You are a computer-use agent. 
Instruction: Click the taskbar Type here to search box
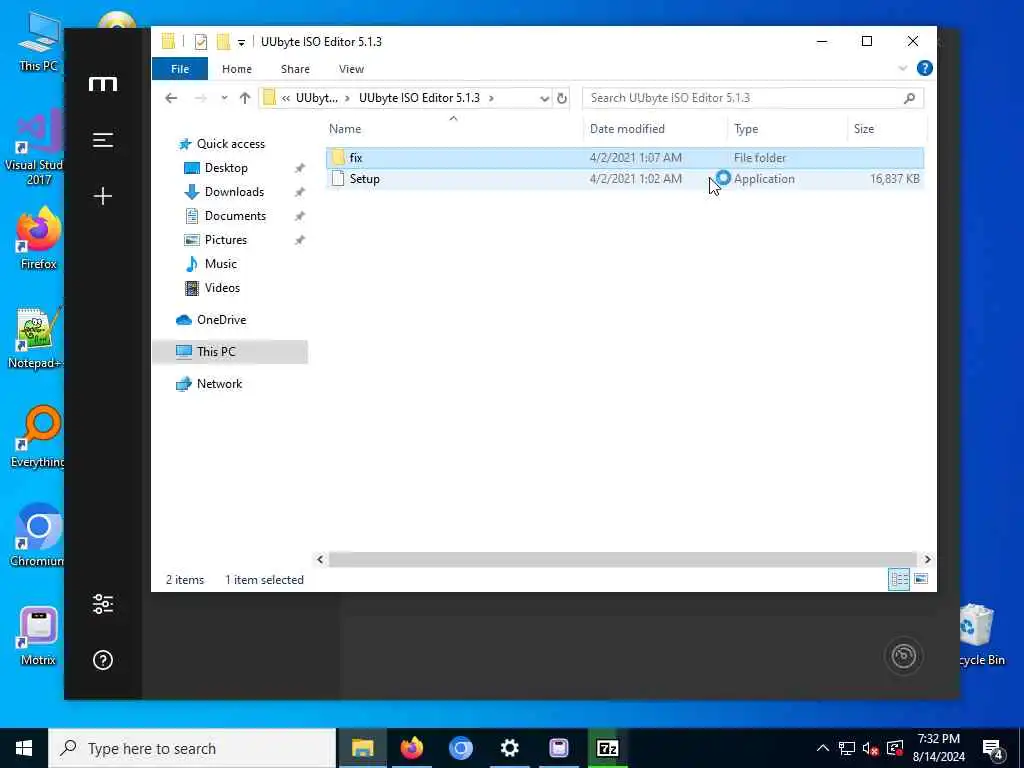point(193,748)
